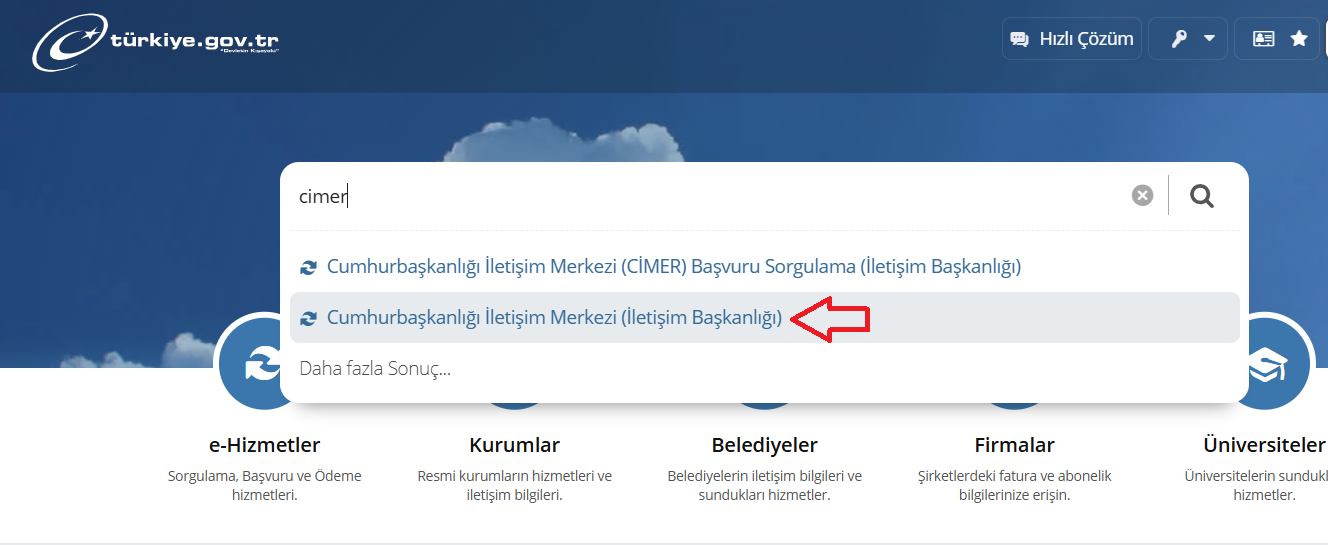Click the 'Sorgulama, Başvuru ve Ödeme hizmetleri' text

(264, 485)
